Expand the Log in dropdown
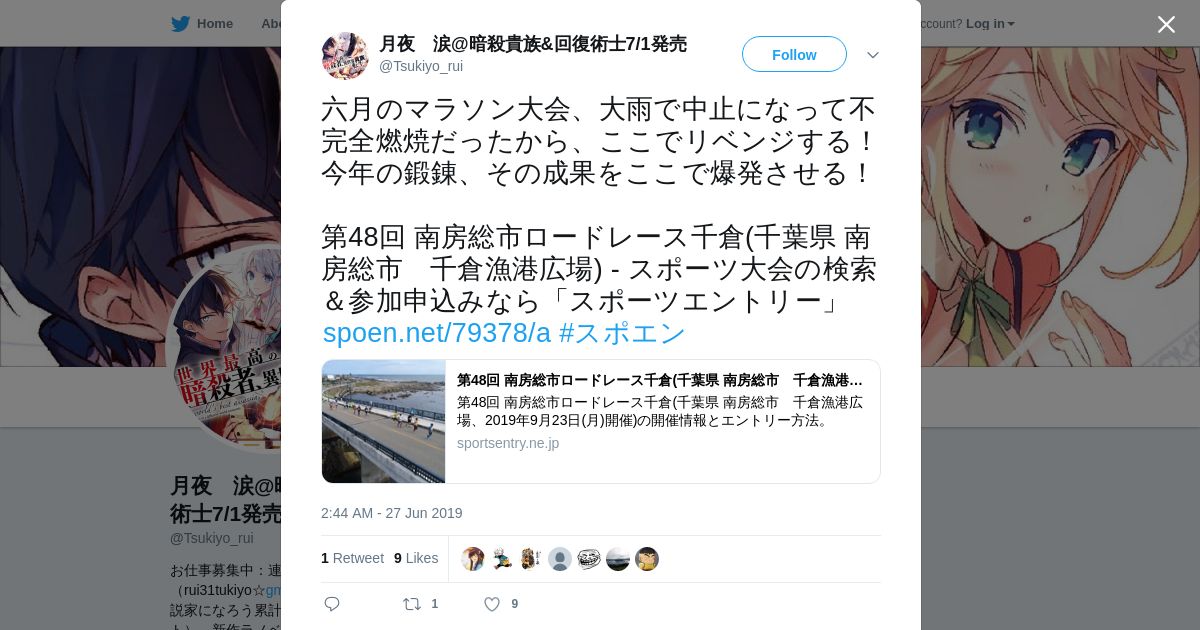This screenshot has height=630, width=1200. 990,23
